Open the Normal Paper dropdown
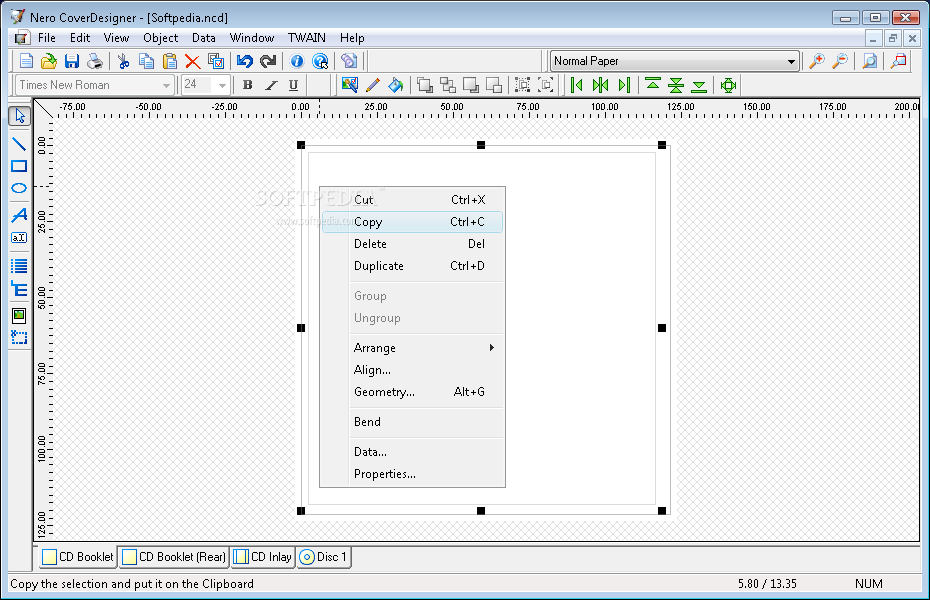Screen dimensions: 930x600 pos(791,61)
